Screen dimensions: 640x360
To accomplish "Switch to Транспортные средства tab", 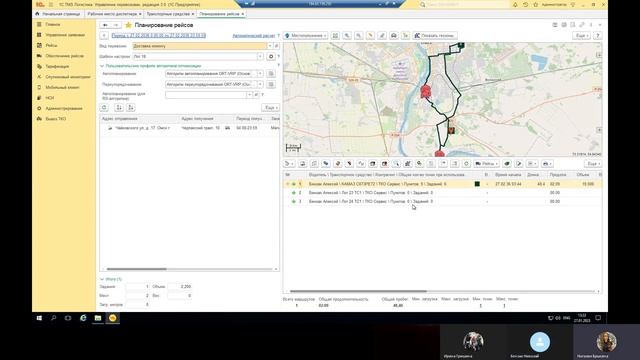I will (168, 14).
